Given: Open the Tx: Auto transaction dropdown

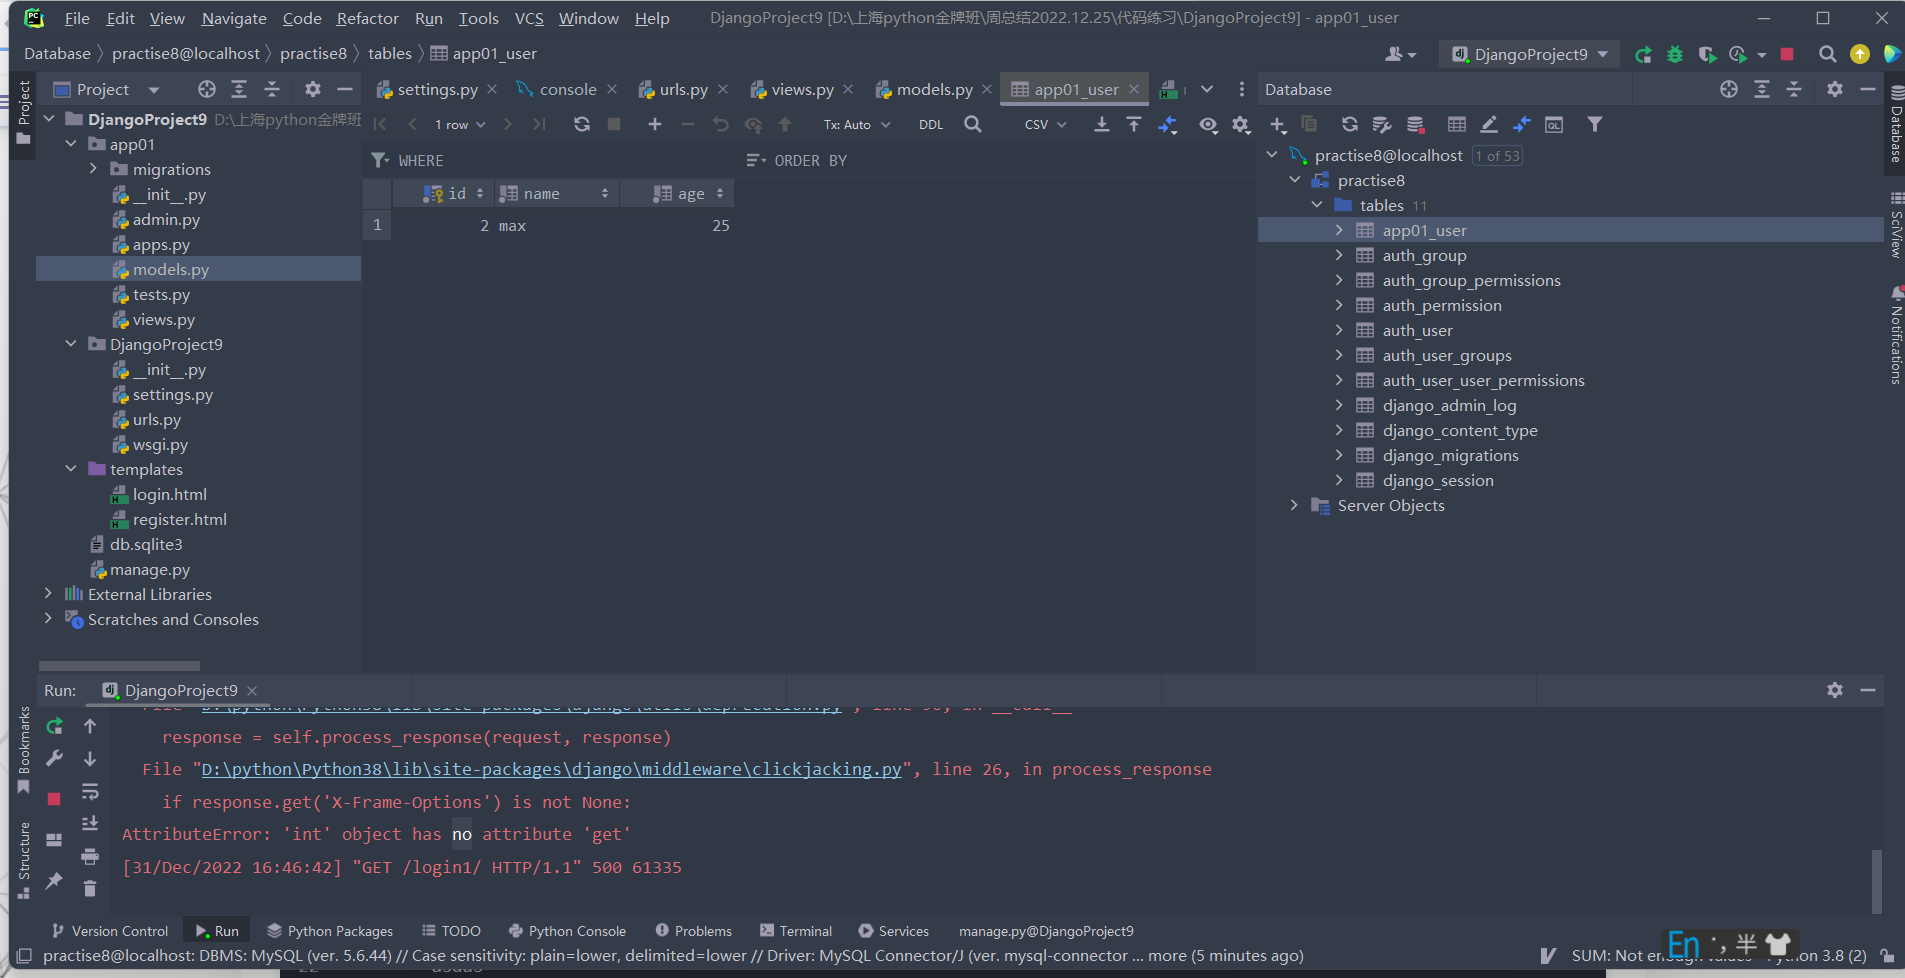Looking at the screenshot, I should (856, 124).
